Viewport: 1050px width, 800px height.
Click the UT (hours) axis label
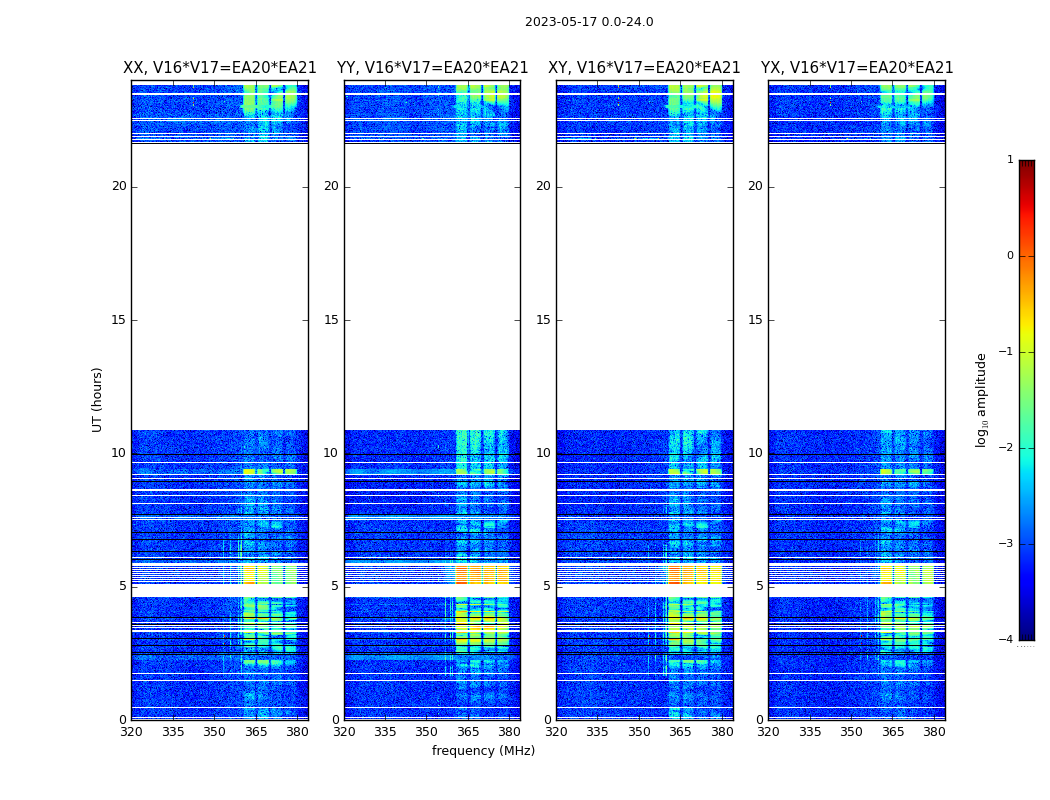pyautogui.click(x=97, y=400)
